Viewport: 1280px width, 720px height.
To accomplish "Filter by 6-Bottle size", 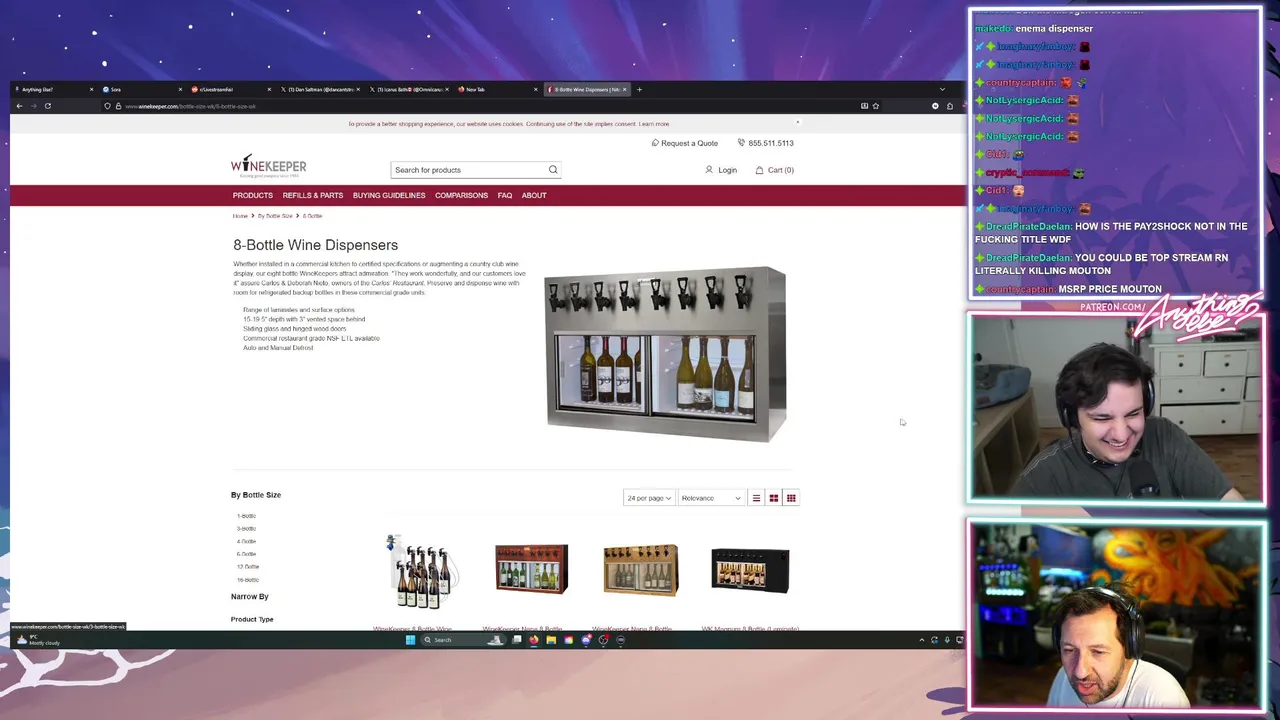I will (246, 554).
